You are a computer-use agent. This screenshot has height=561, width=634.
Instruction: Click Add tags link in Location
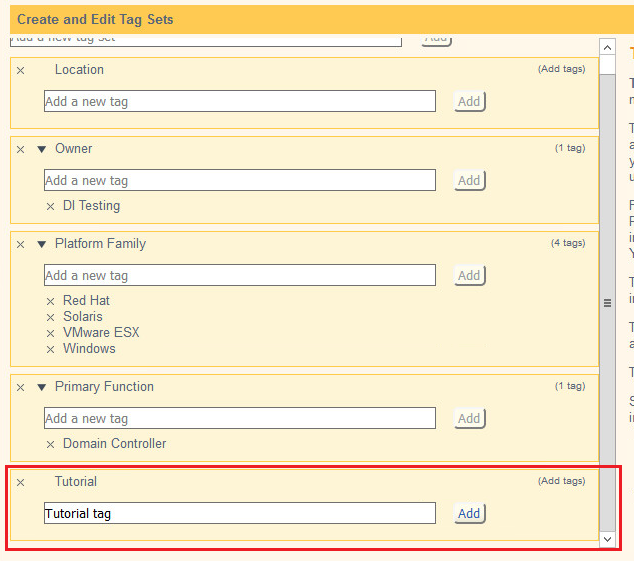[x=561, y=69]
